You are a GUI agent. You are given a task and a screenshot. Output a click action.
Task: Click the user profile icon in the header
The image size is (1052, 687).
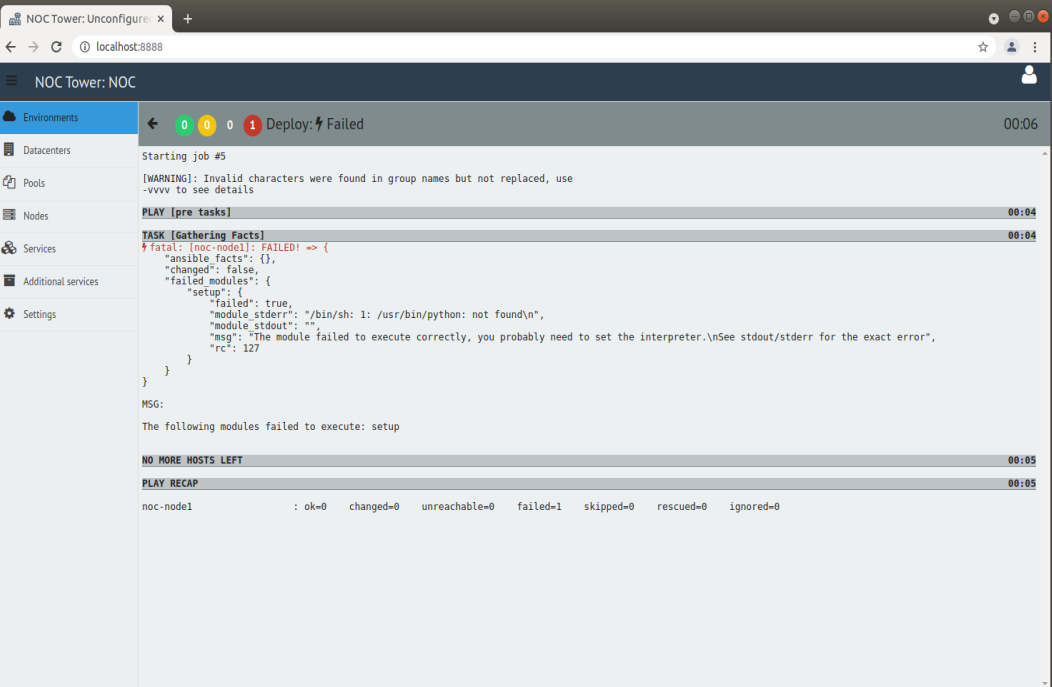click(x=1029, y=74)
